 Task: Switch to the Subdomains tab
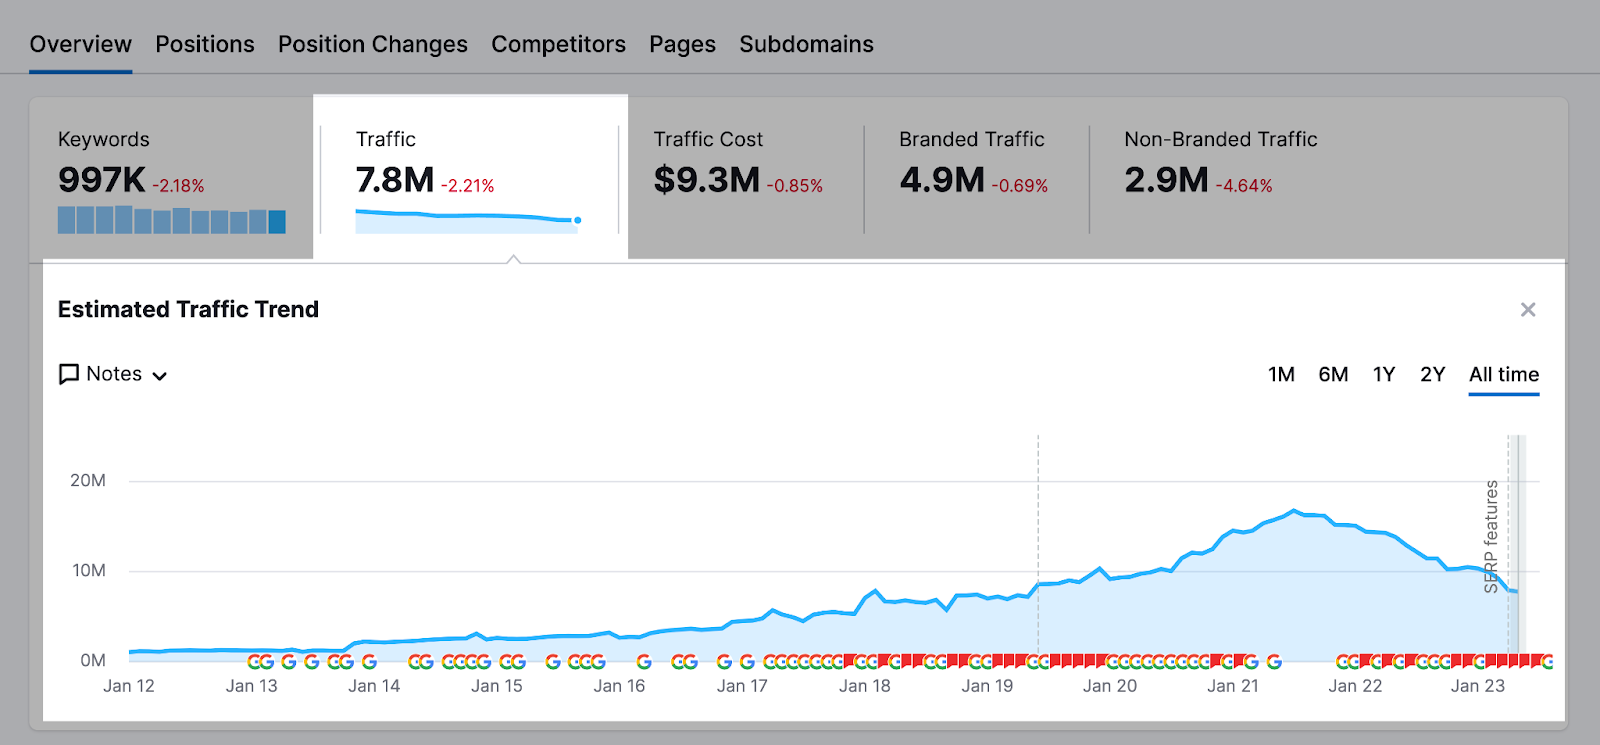tap(806, 44)
